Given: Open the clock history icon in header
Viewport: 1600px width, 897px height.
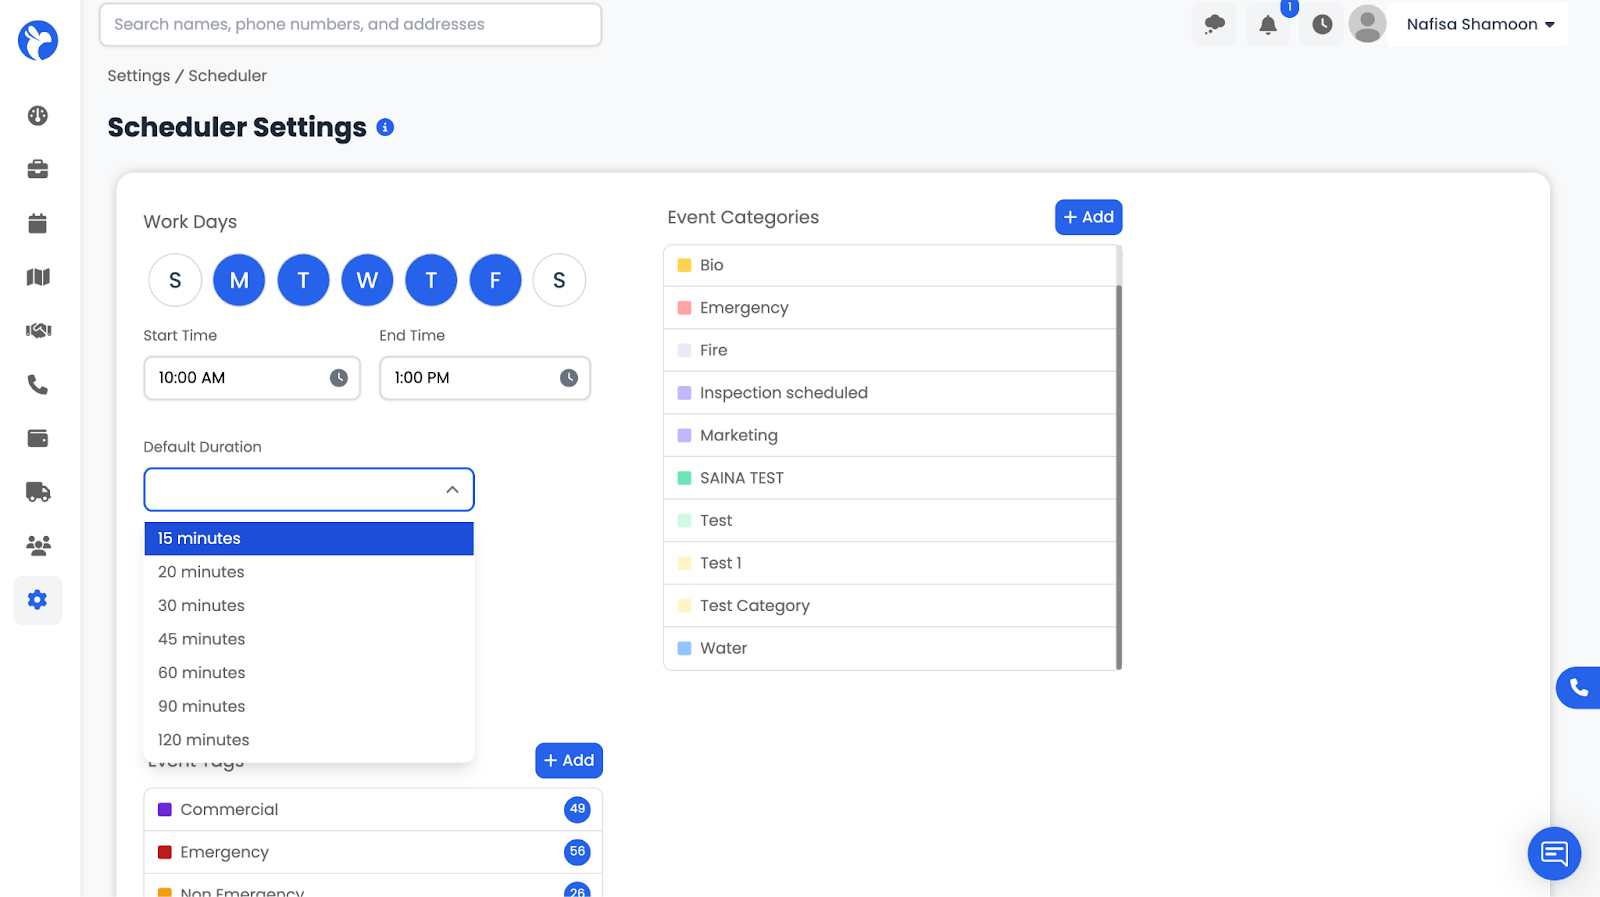Looking at the screenshot, I should click(1322, 24).
